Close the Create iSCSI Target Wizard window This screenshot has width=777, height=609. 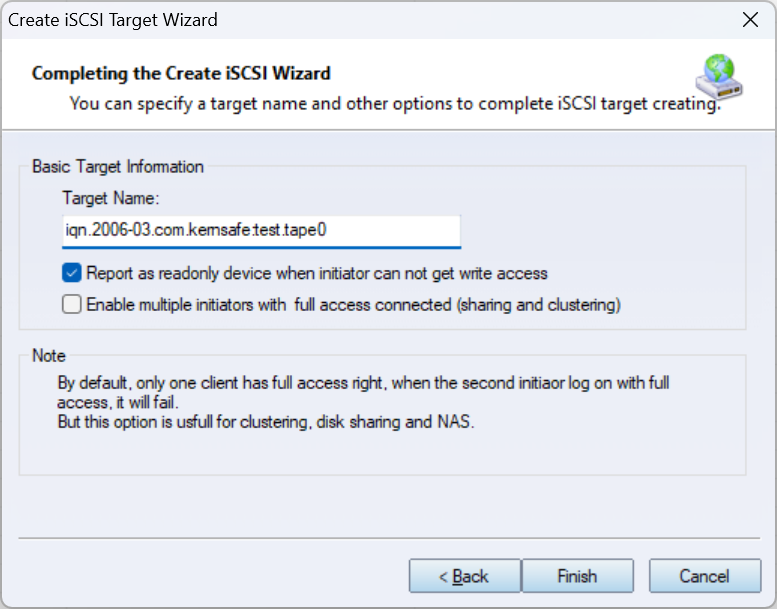click(749, 20)
